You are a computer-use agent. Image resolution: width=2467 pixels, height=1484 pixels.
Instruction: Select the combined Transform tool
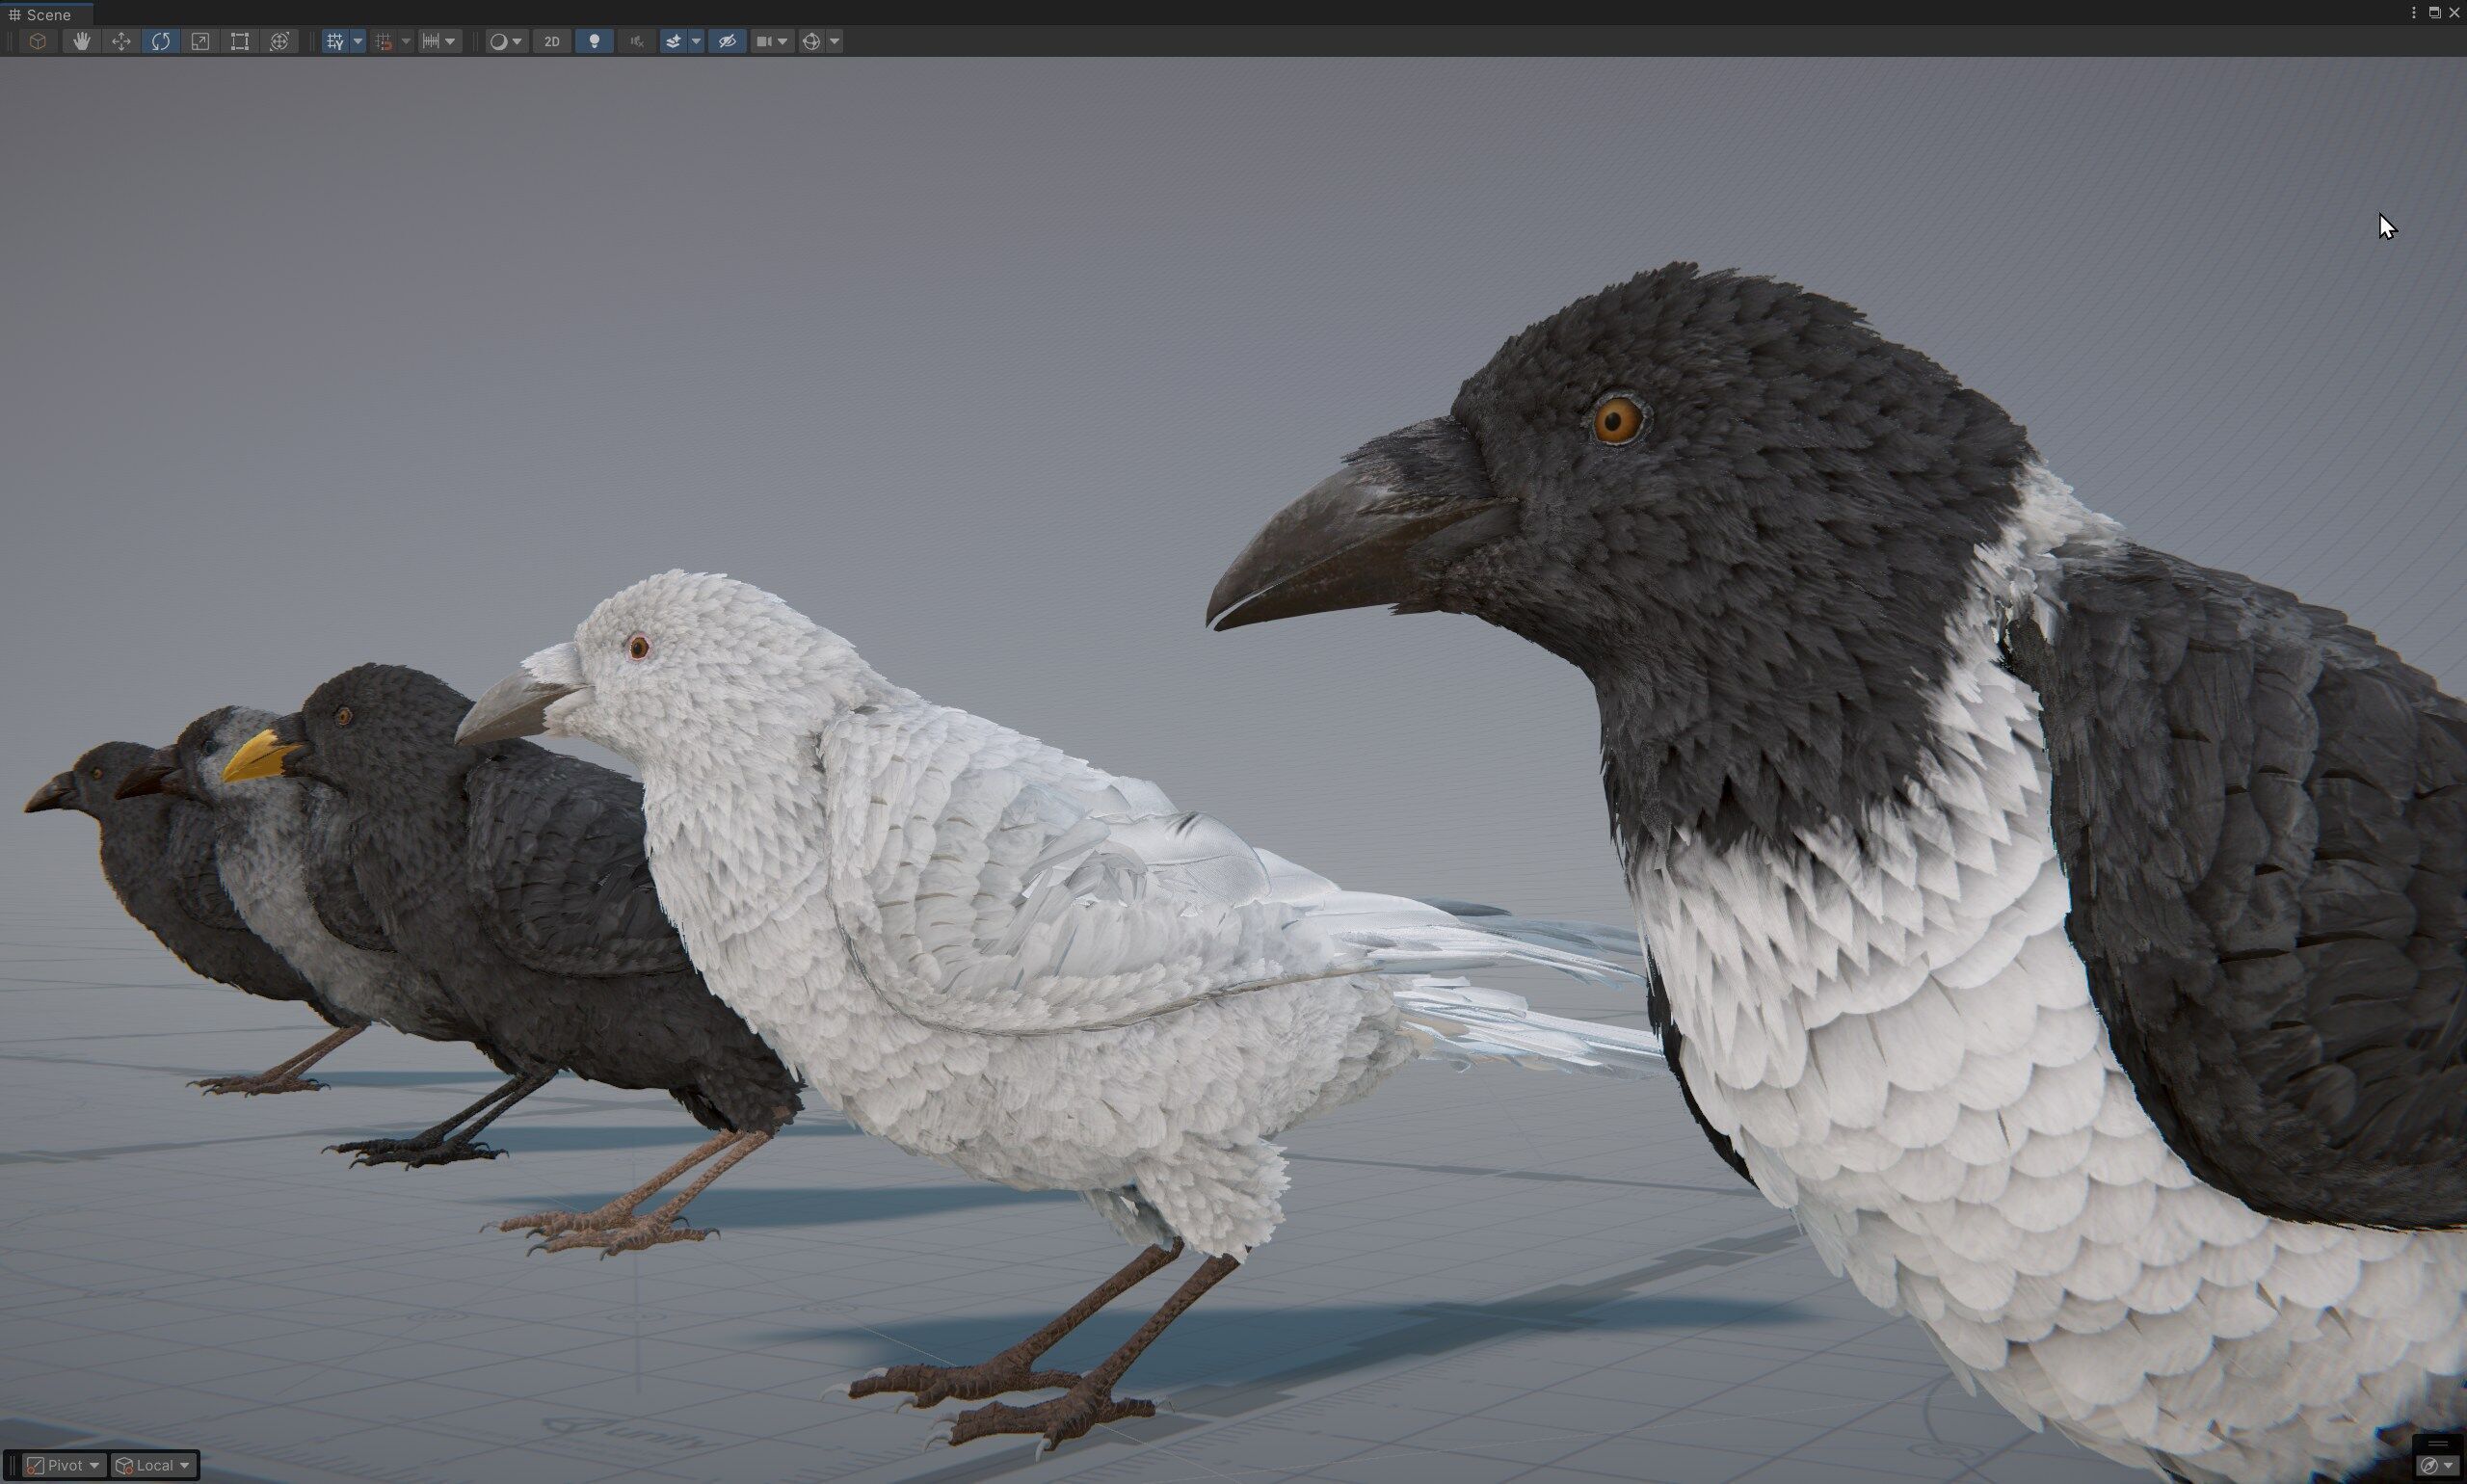(279, 41)
